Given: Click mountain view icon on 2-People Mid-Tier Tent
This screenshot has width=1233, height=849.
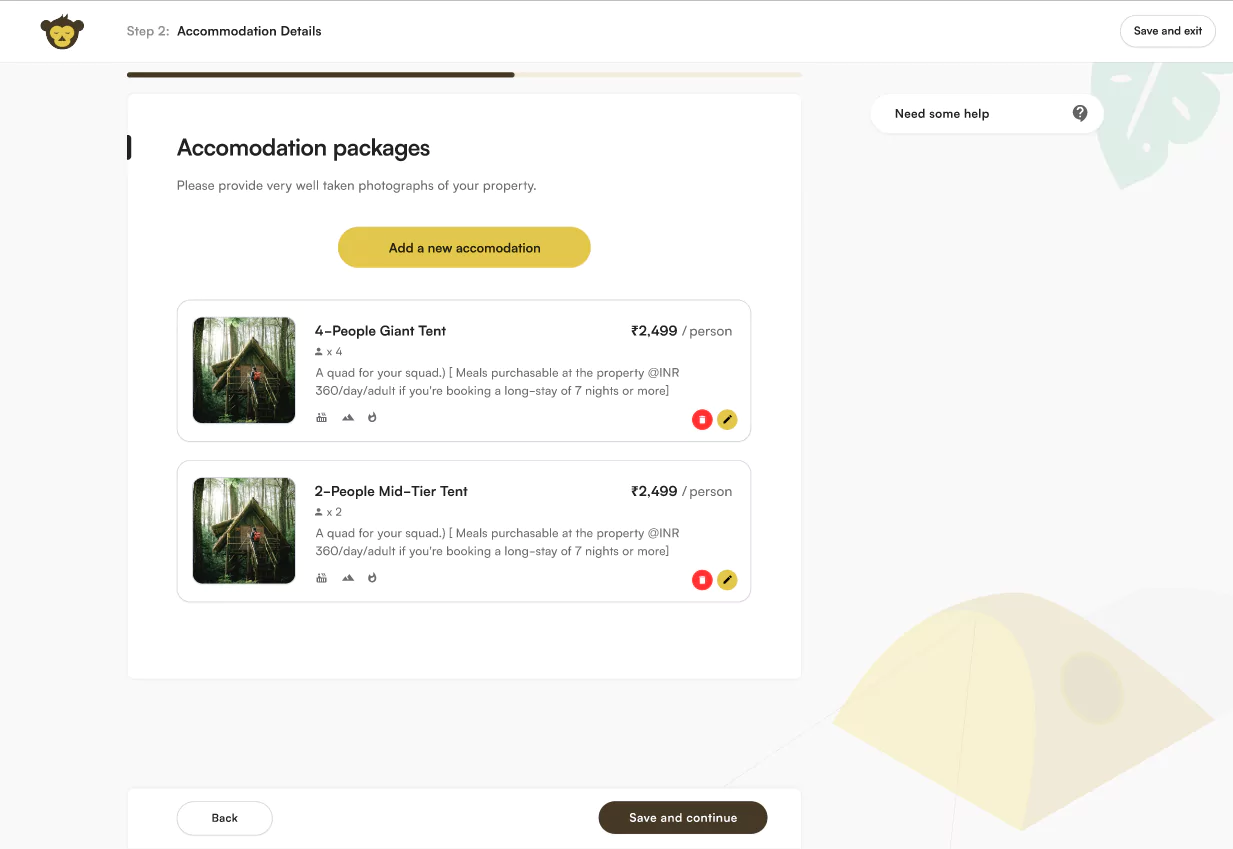Looking at the screenshot, I should (348, 578).
